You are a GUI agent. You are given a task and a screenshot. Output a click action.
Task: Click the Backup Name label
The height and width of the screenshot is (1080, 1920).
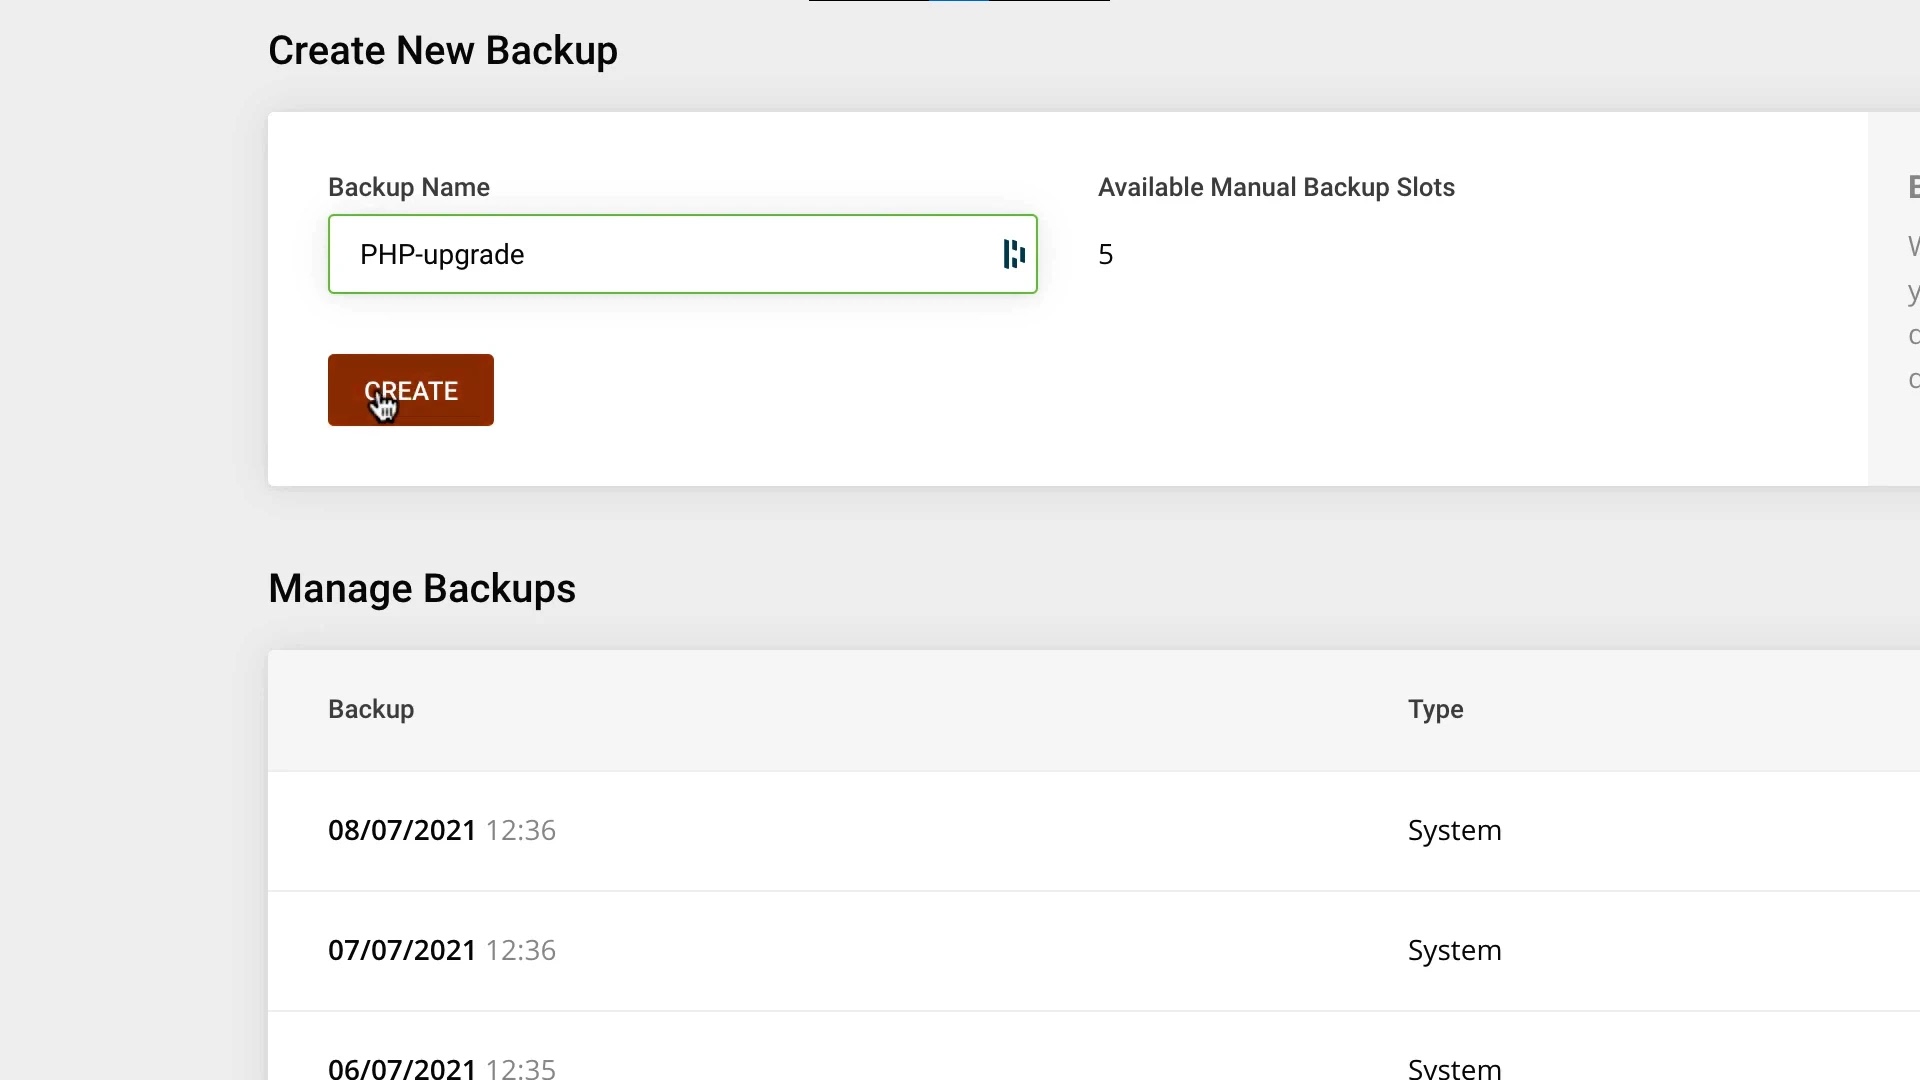409,187
